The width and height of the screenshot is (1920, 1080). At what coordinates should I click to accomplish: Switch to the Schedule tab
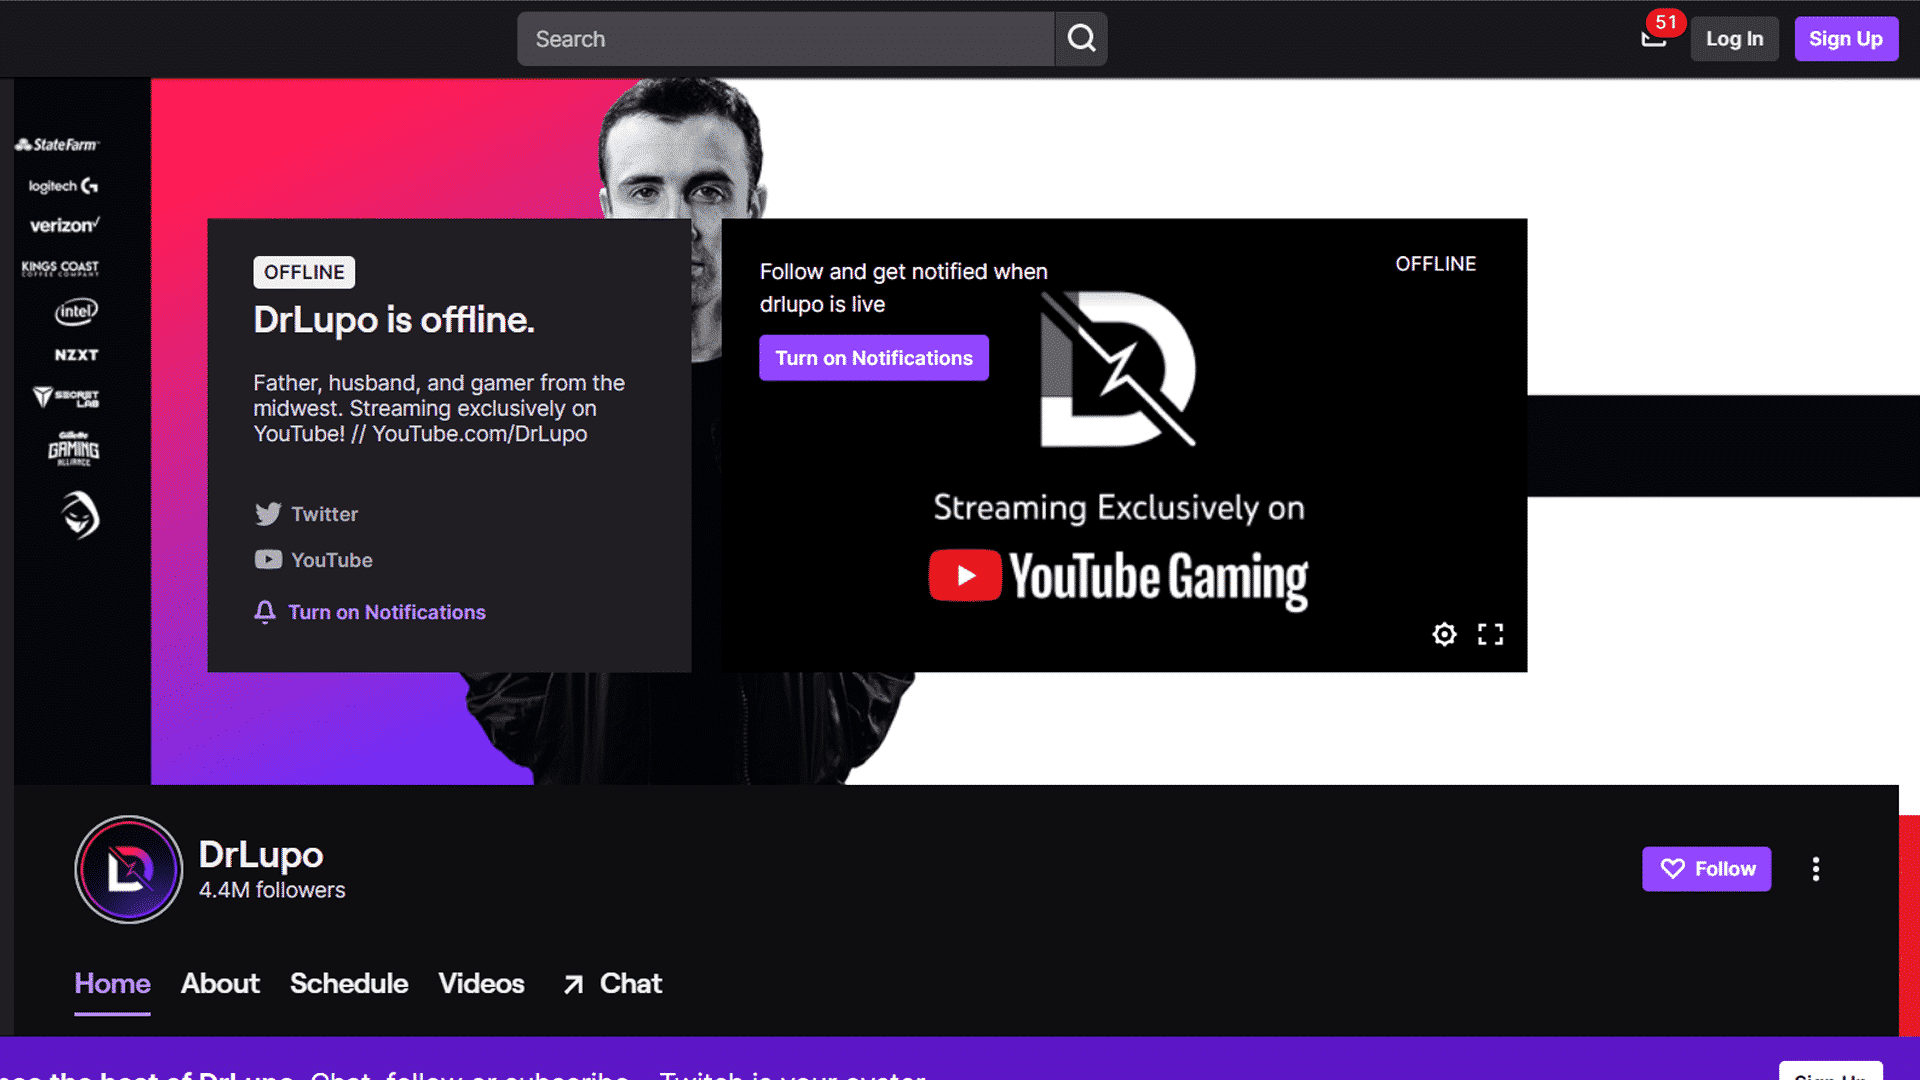(349, 983)
